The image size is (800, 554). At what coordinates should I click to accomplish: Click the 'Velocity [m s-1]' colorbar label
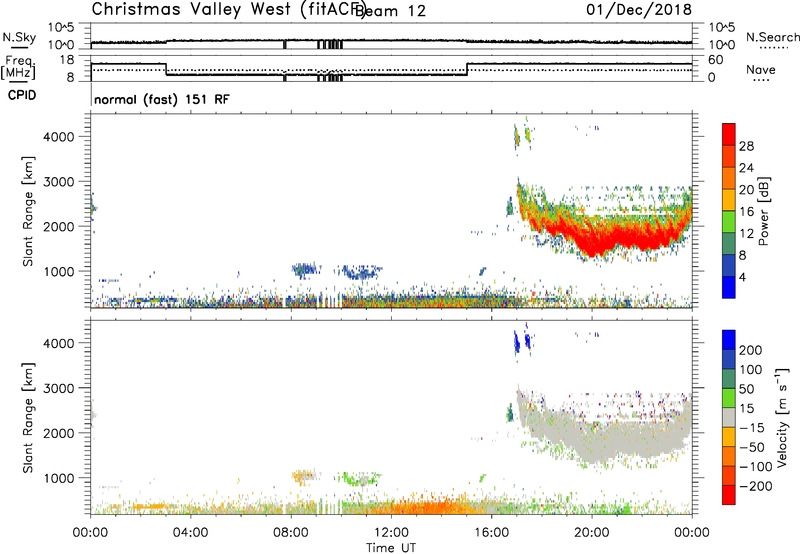[x=782, y=417]
